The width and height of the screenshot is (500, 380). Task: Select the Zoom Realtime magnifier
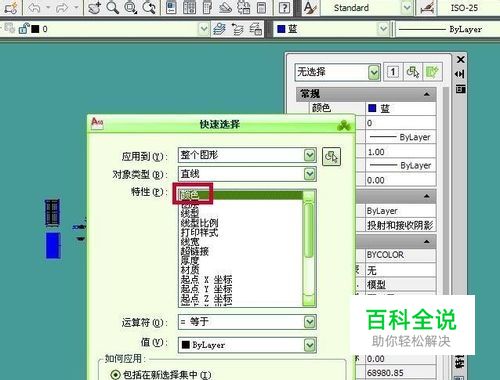113,7
